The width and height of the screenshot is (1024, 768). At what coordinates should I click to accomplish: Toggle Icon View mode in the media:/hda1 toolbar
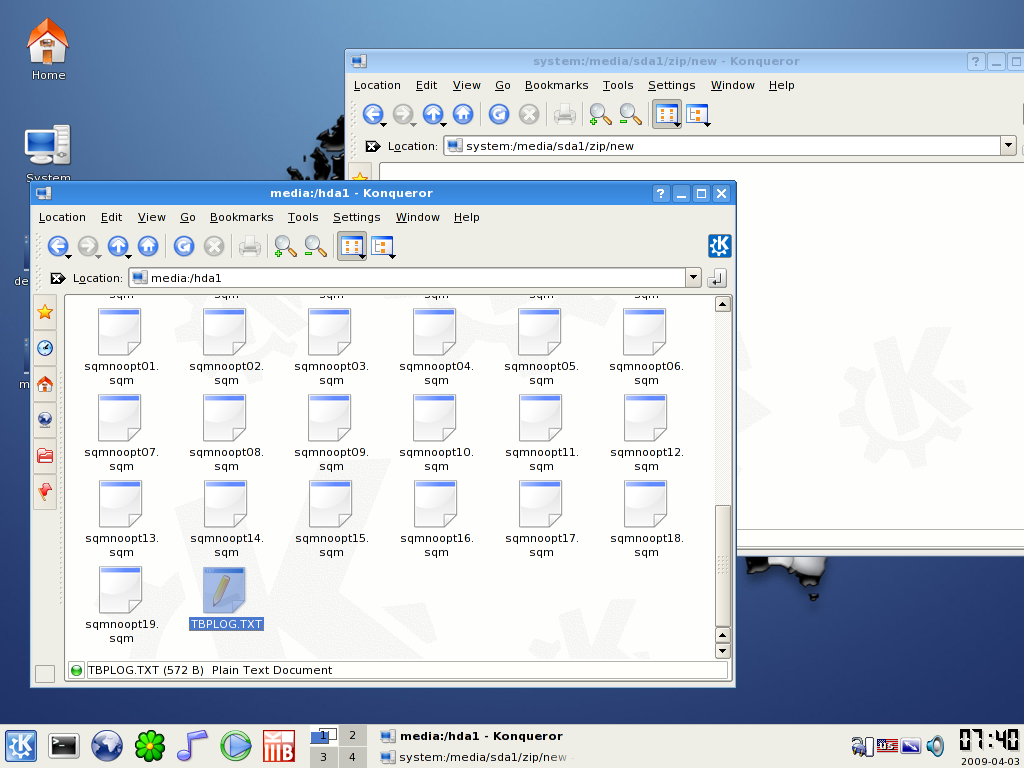350,245
